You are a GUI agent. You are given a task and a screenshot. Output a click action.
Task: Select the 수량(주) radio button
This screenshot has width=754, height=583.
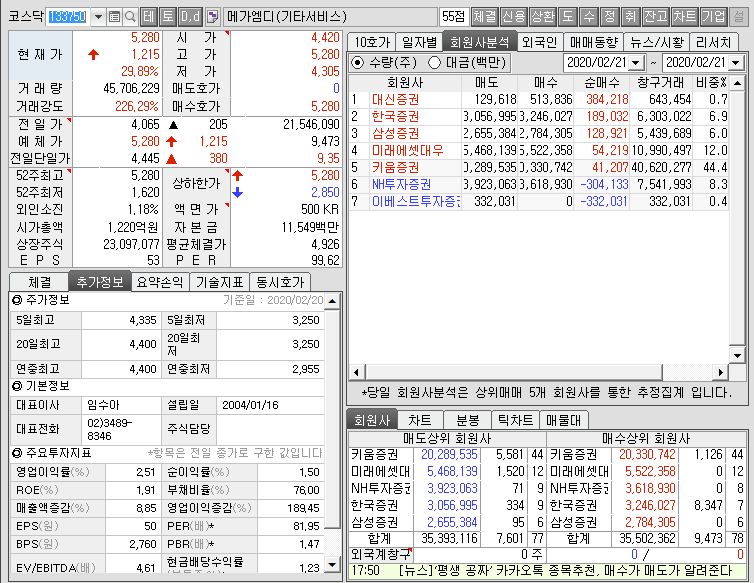358,63
